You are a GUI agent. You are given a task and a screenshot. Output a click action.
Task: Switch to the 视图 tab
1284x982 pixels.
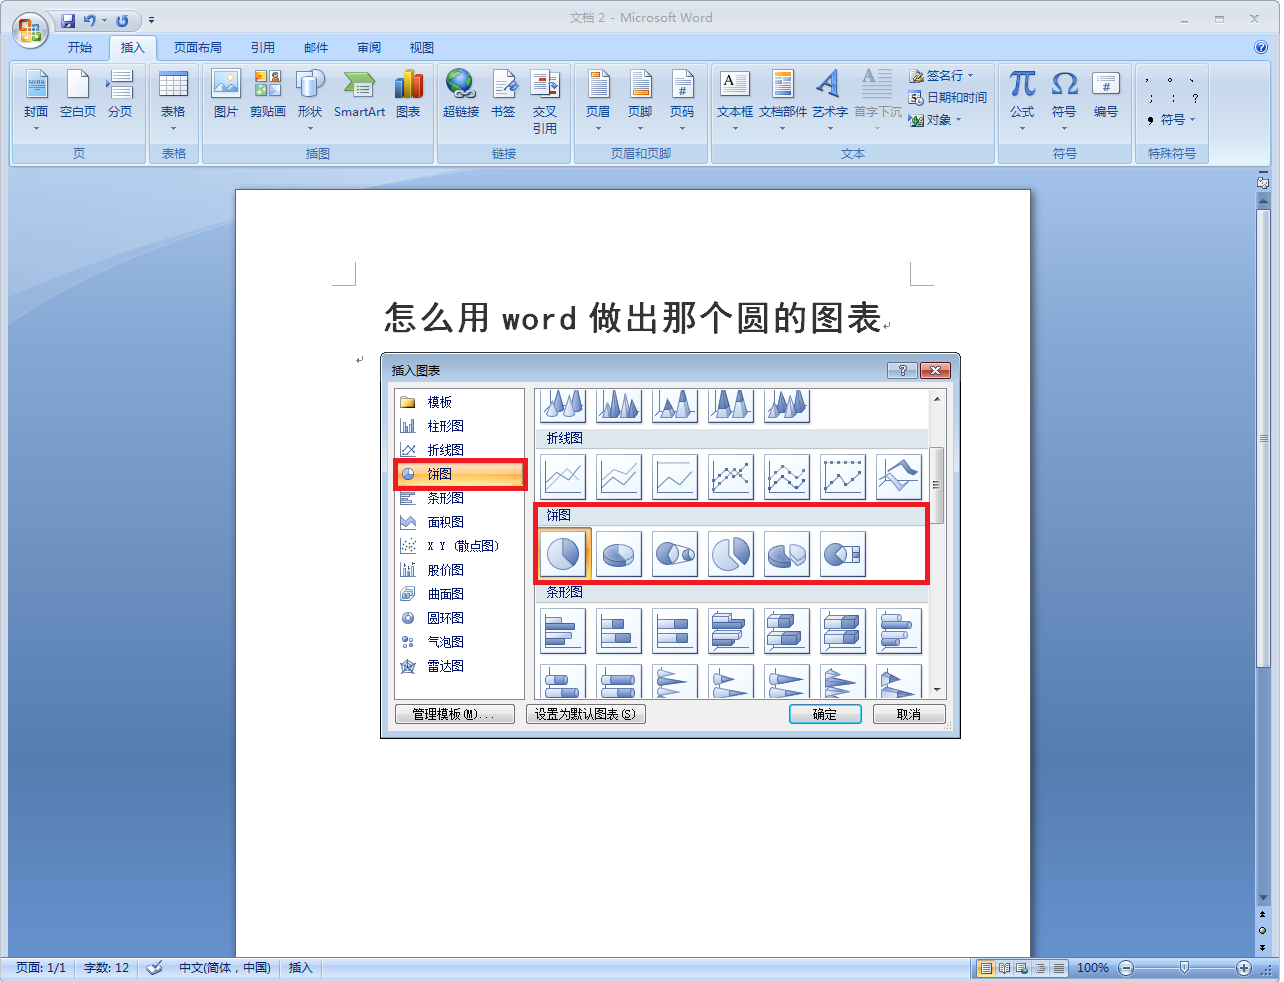[422, 47]
